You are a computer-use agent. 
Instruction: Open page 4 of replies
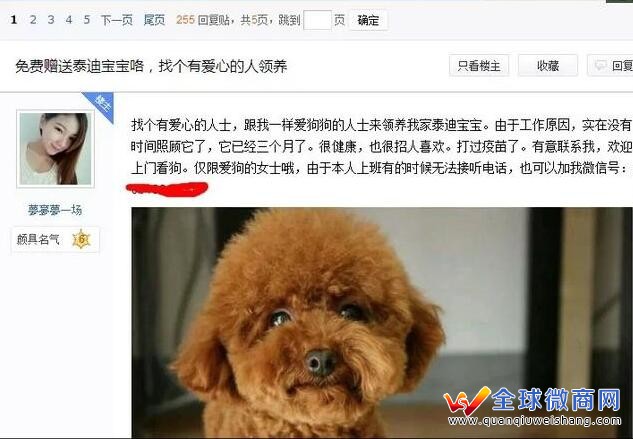tap(69, 20)
